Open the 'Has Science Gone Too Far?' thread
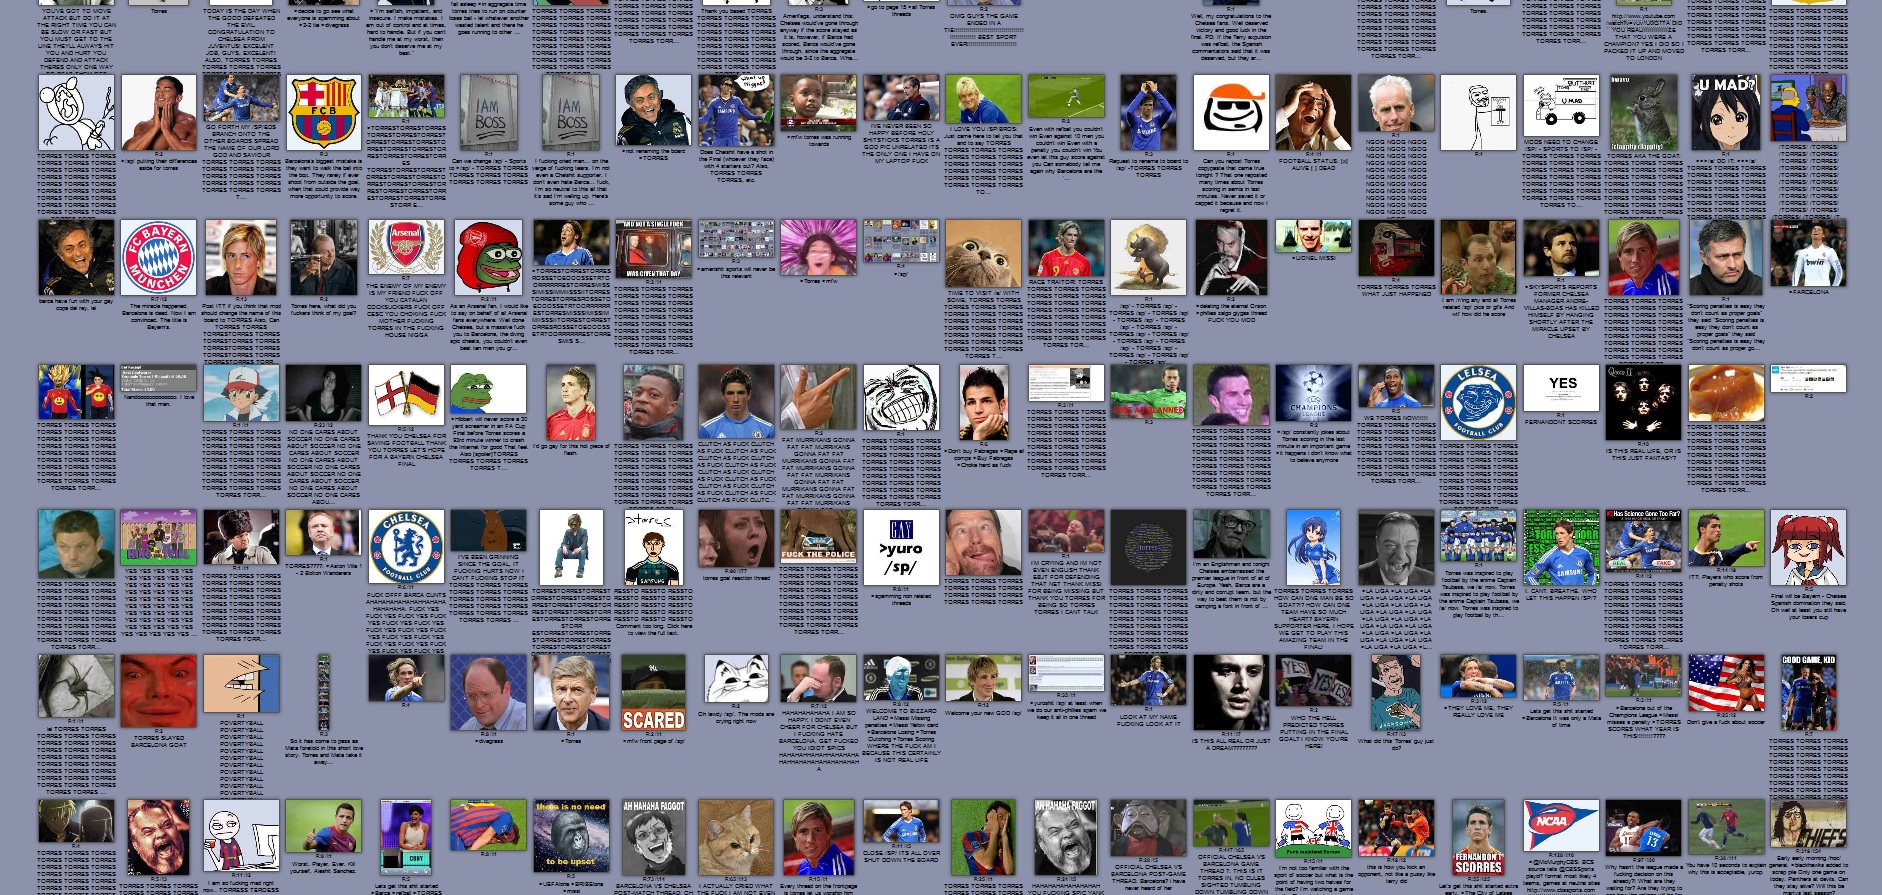Viewport: 1882px width, 895px height. point(1643,539)
